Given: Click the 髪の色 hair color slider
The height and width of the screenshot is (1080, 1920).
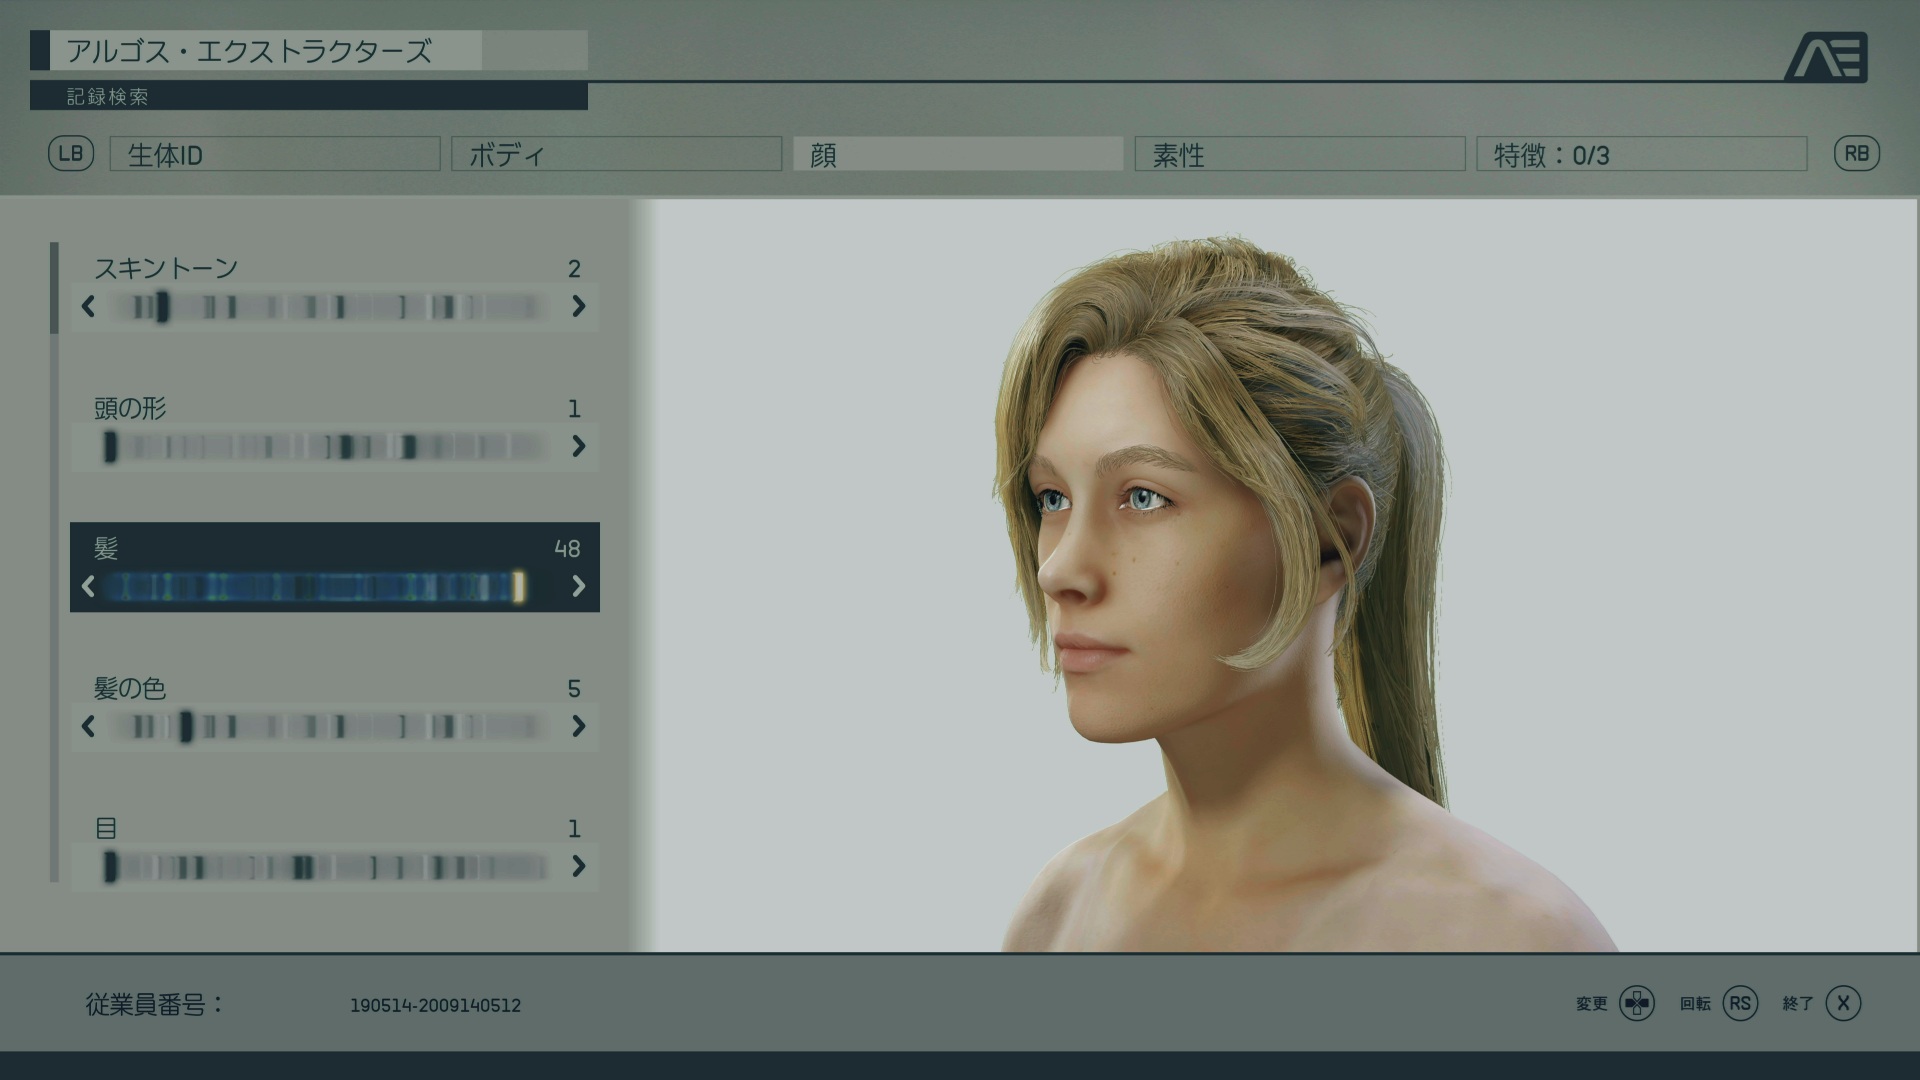Looking at the screenshot, I should click(330, 726).
